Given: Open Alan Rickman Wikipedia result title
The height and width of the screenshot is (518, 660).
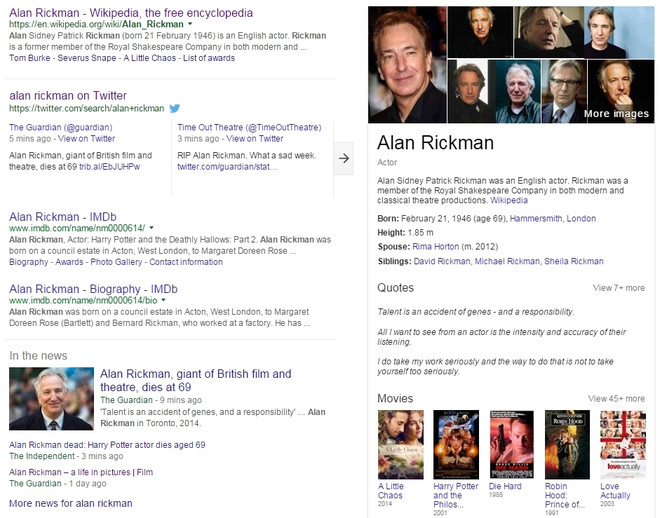Looking at the screenshot, I should (131, 13).
